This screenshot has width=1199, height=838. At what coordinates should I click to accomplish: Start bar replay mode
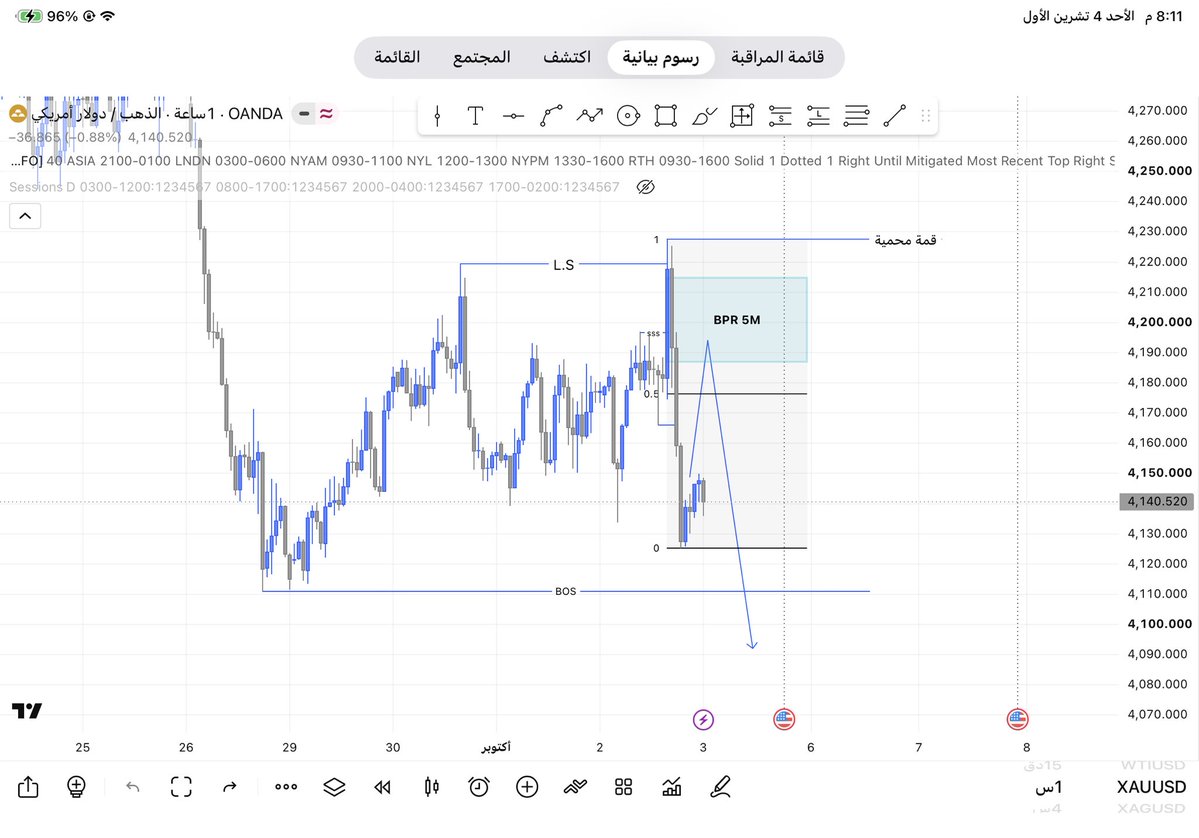[x=382, y=787]
